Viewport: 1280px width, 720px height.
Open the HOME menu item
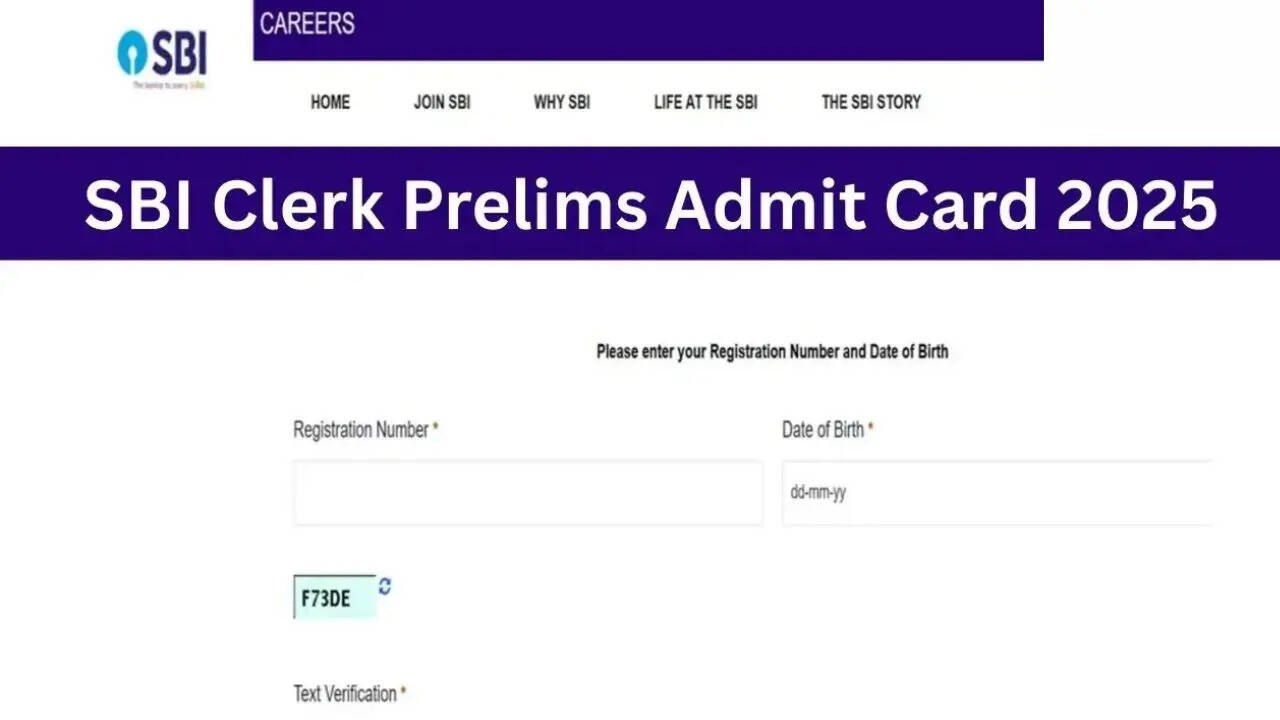pos(330,102)
